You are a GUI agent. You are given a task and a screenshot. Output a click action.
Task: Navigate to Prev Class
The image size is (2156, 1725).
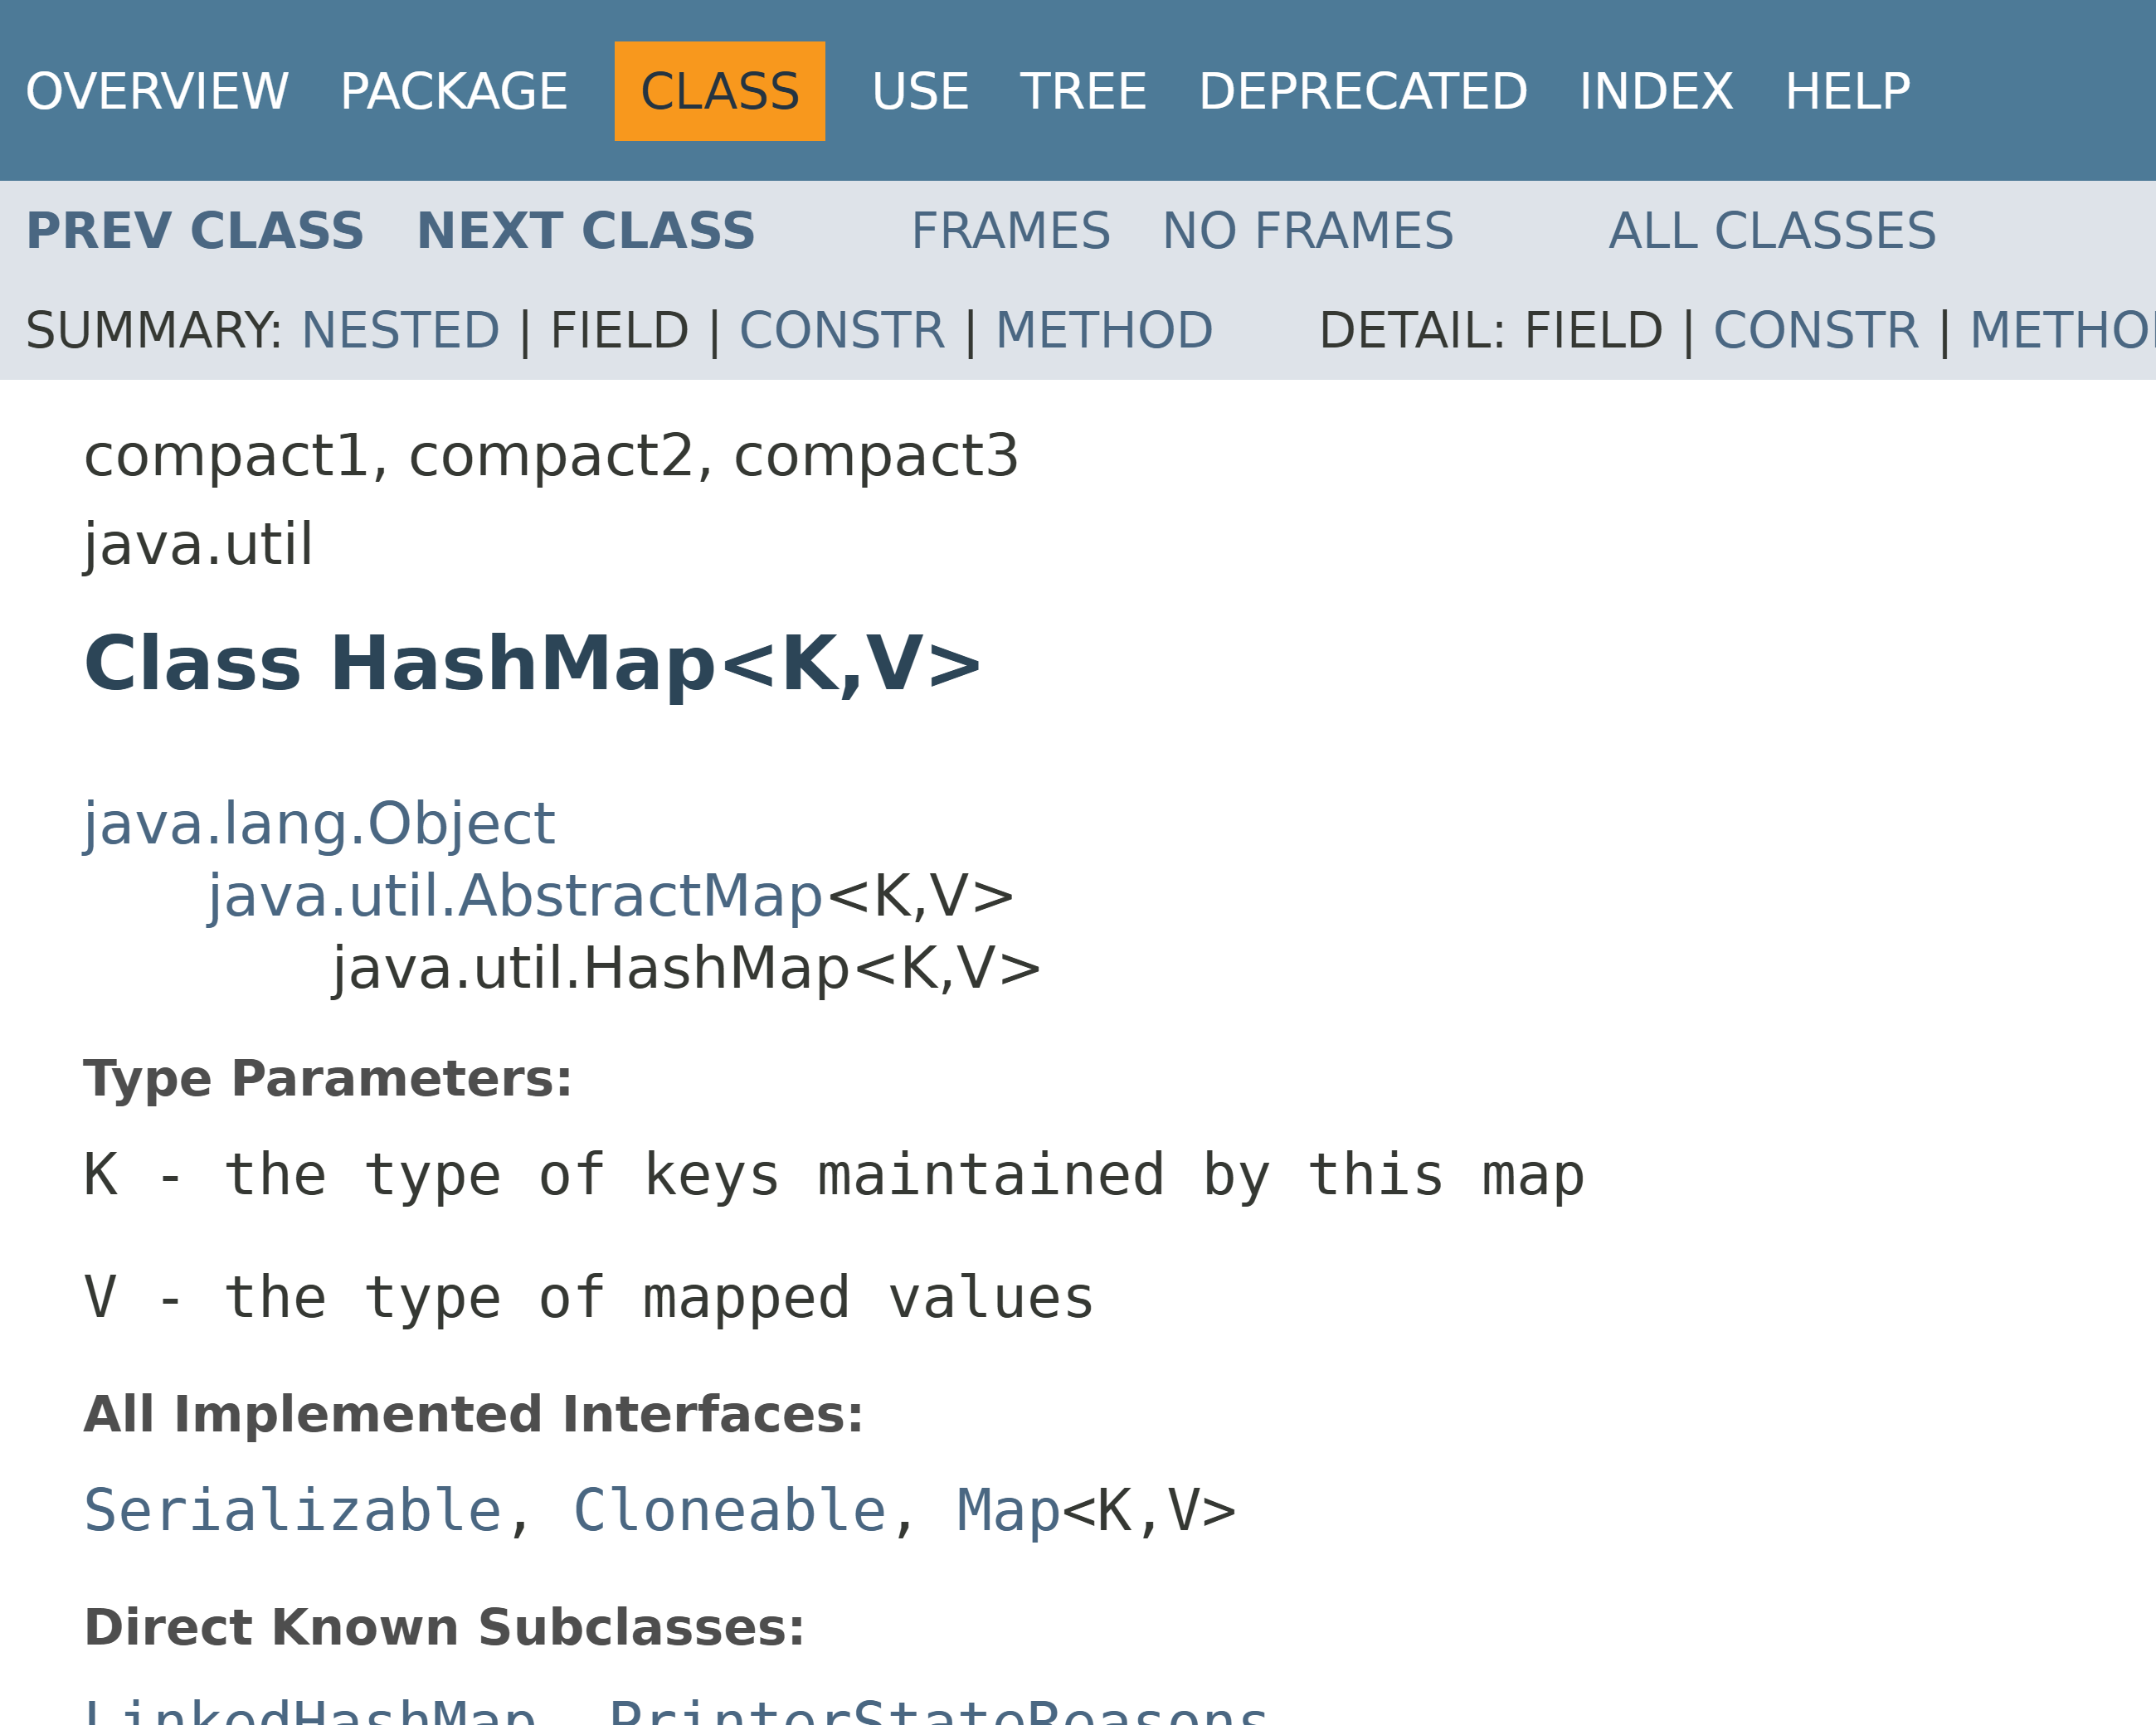[195, 231]
